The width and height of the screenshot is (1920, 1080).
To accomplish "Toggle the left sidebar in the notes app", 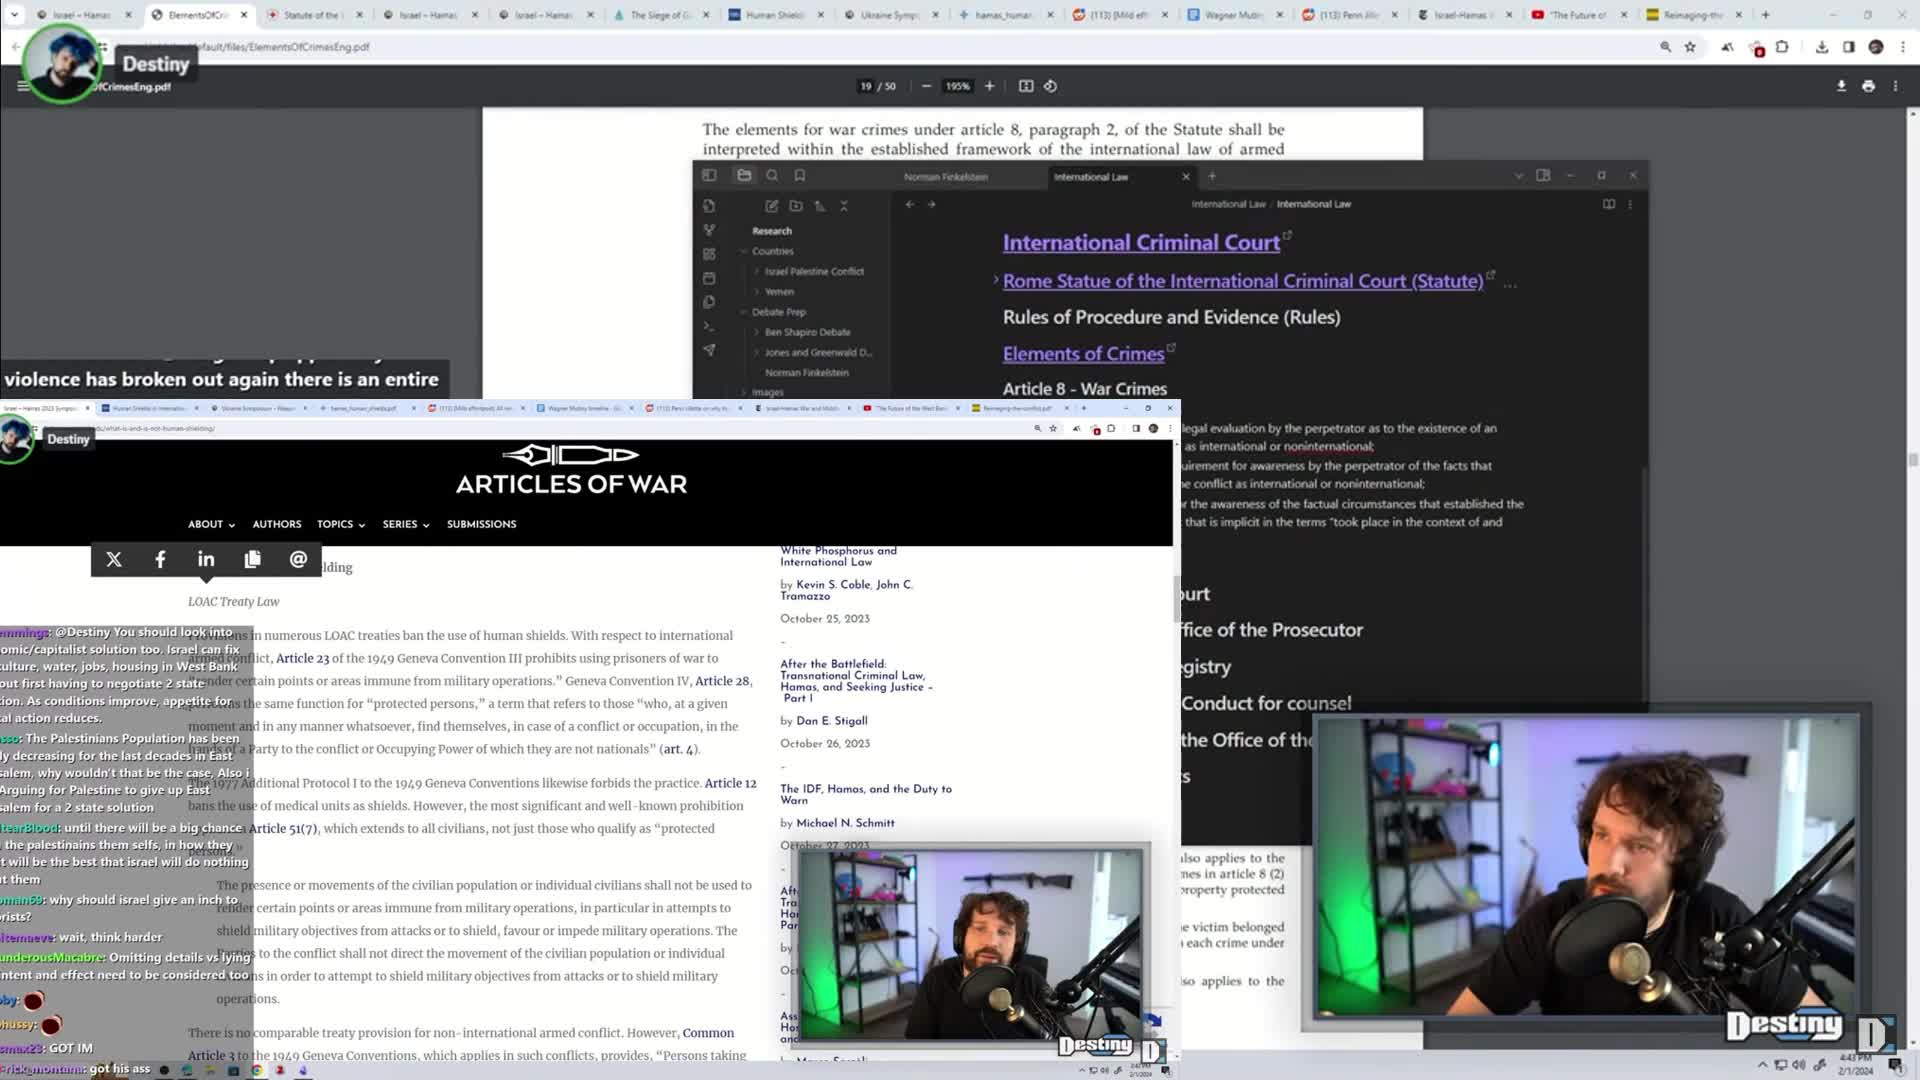I will point(709,175).
